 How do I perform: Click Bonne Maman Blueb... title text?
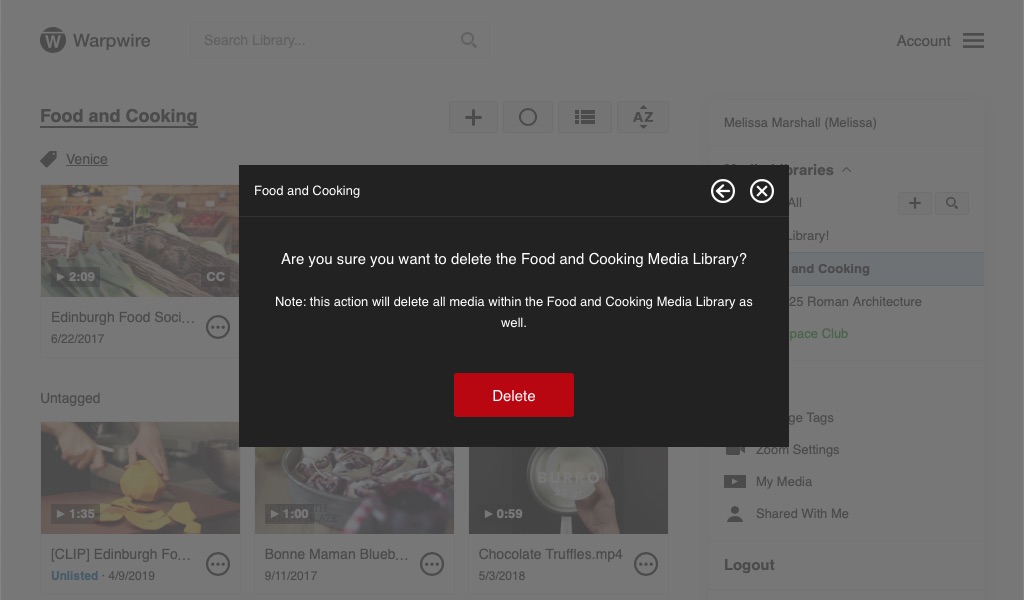[x=336, y=554]
